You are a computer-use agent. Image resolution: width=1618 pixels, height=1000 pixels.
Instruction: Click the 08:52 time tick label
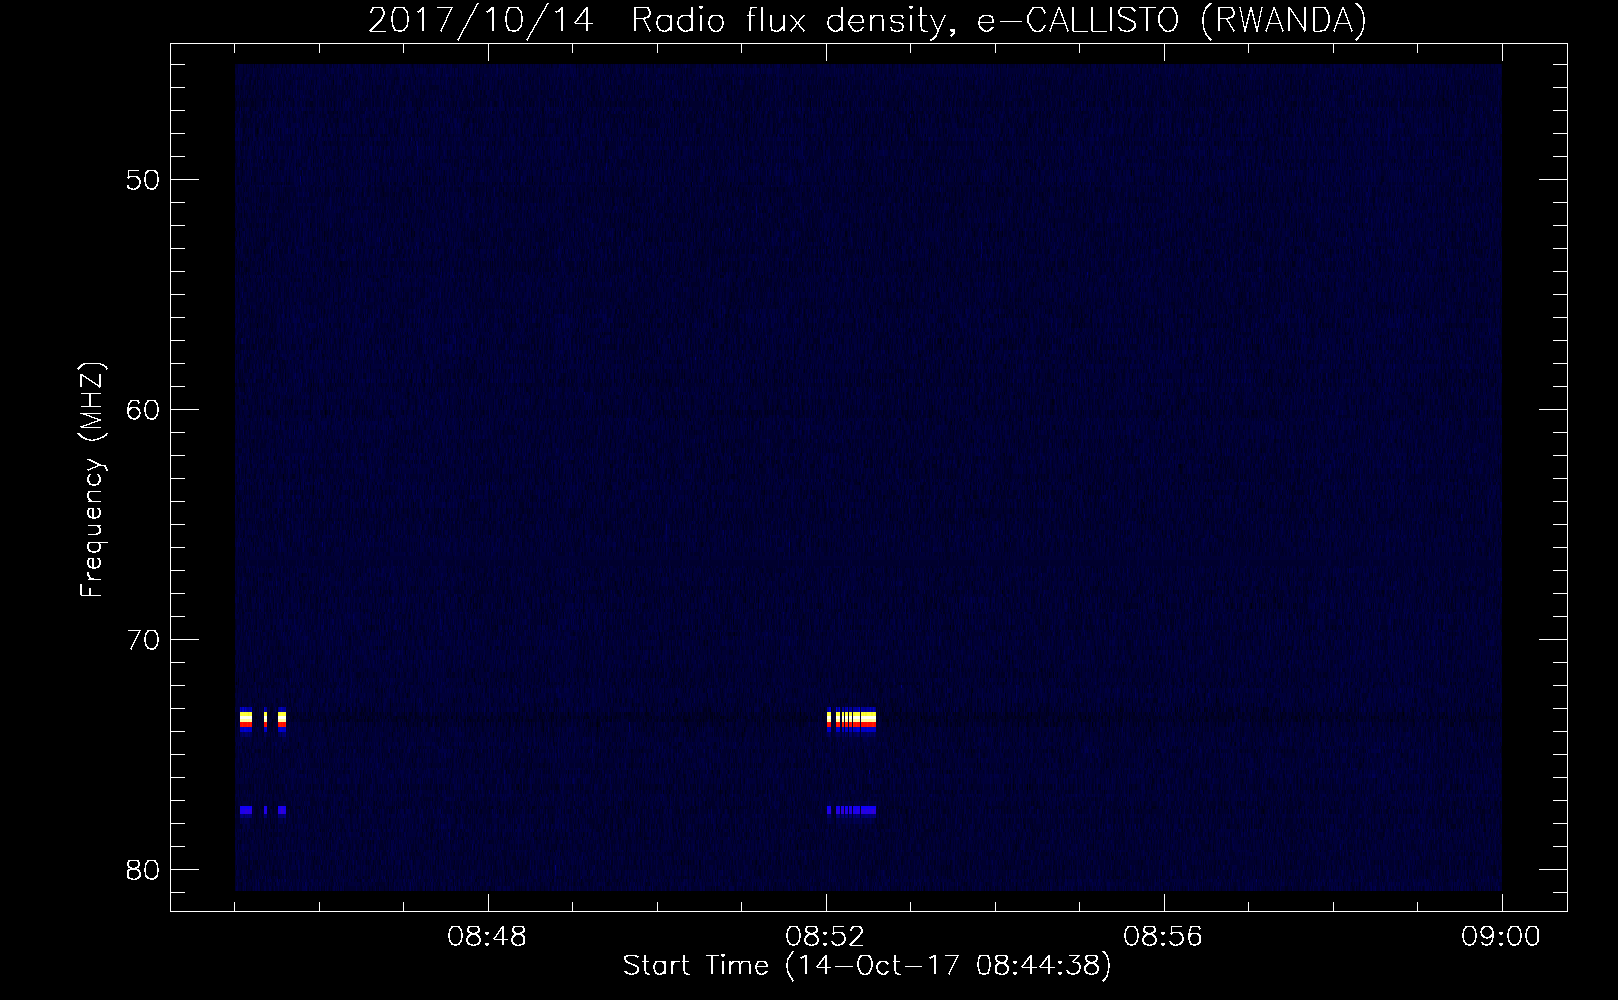pos(826,937)
